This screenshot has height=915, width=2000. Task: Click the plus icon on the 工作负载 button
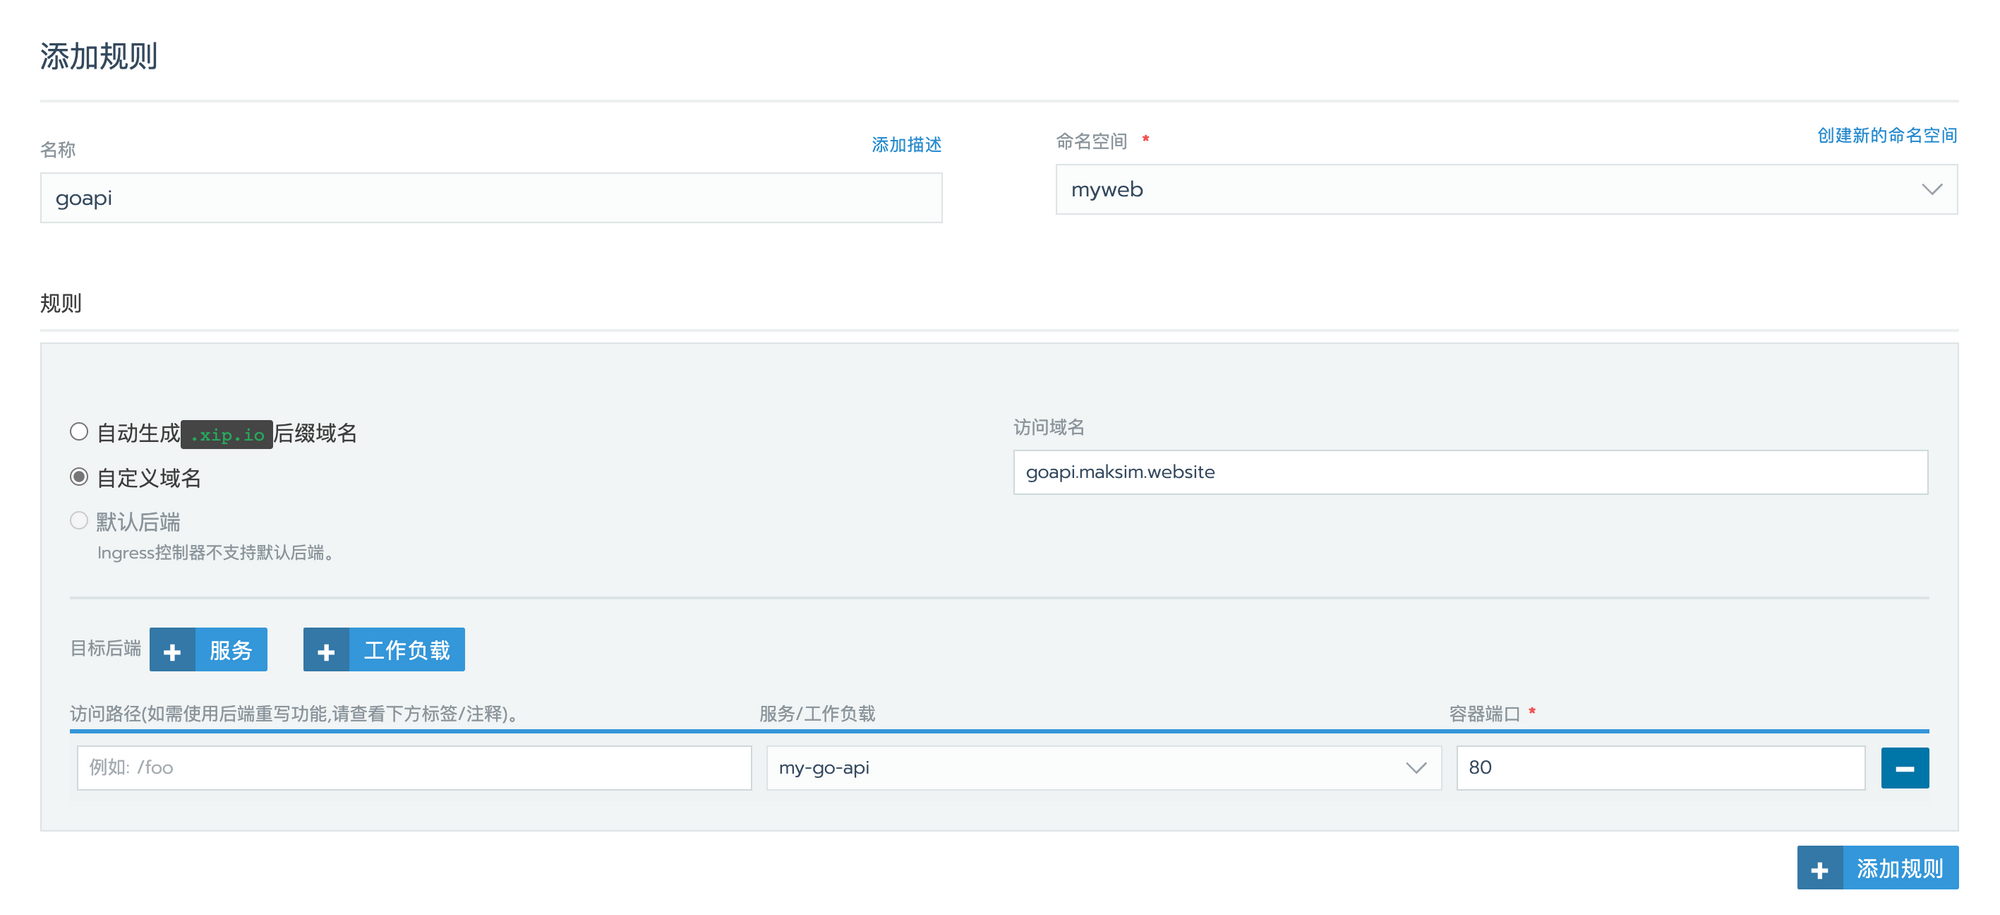326,651
